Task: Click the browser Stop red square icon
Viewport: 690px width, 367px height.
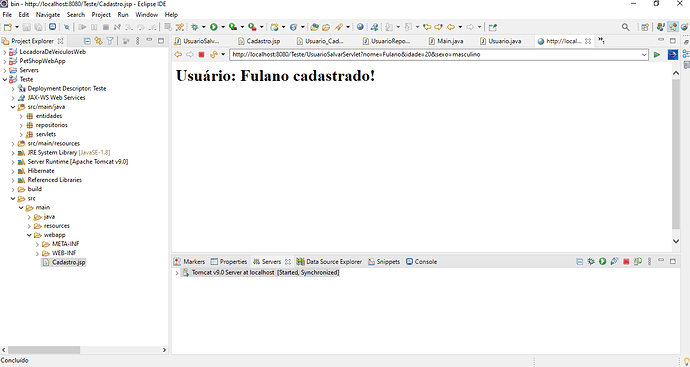Action: [202, 55]
